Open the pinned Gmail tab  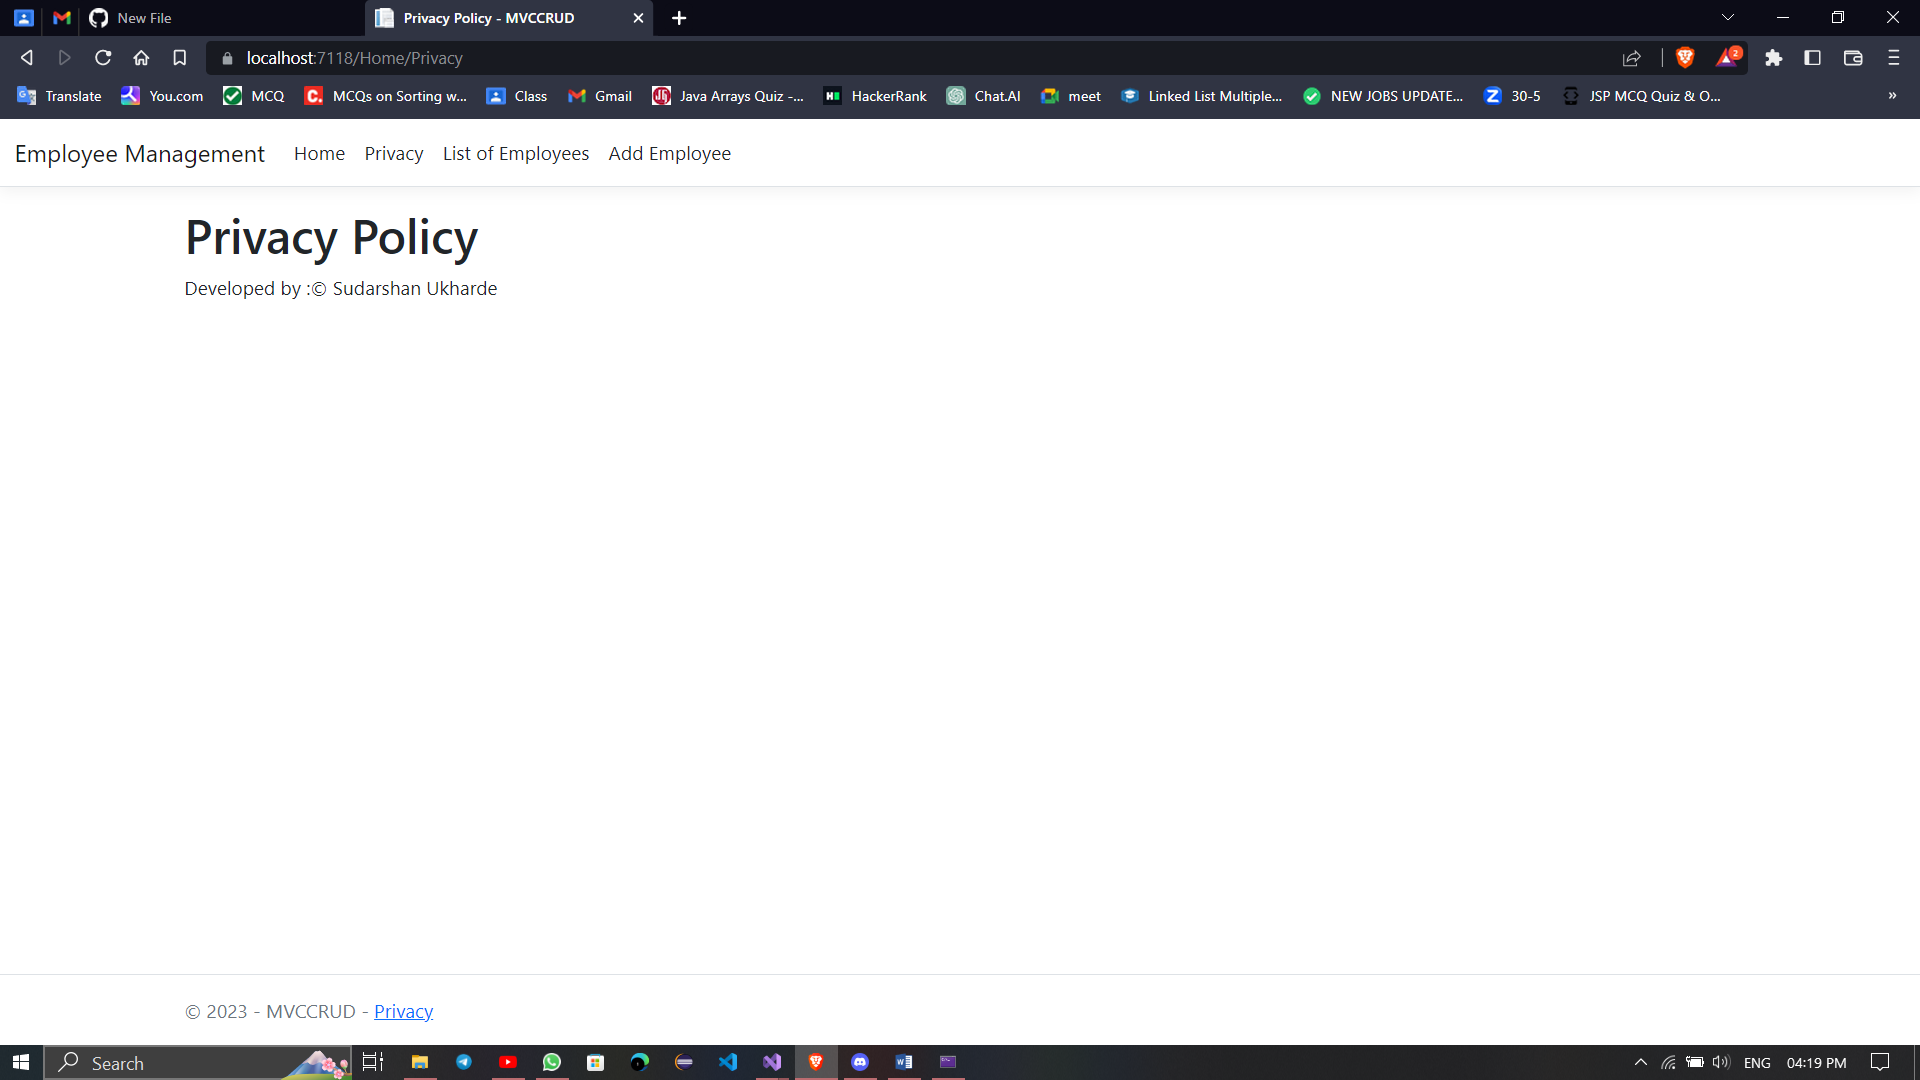(62, 18)
